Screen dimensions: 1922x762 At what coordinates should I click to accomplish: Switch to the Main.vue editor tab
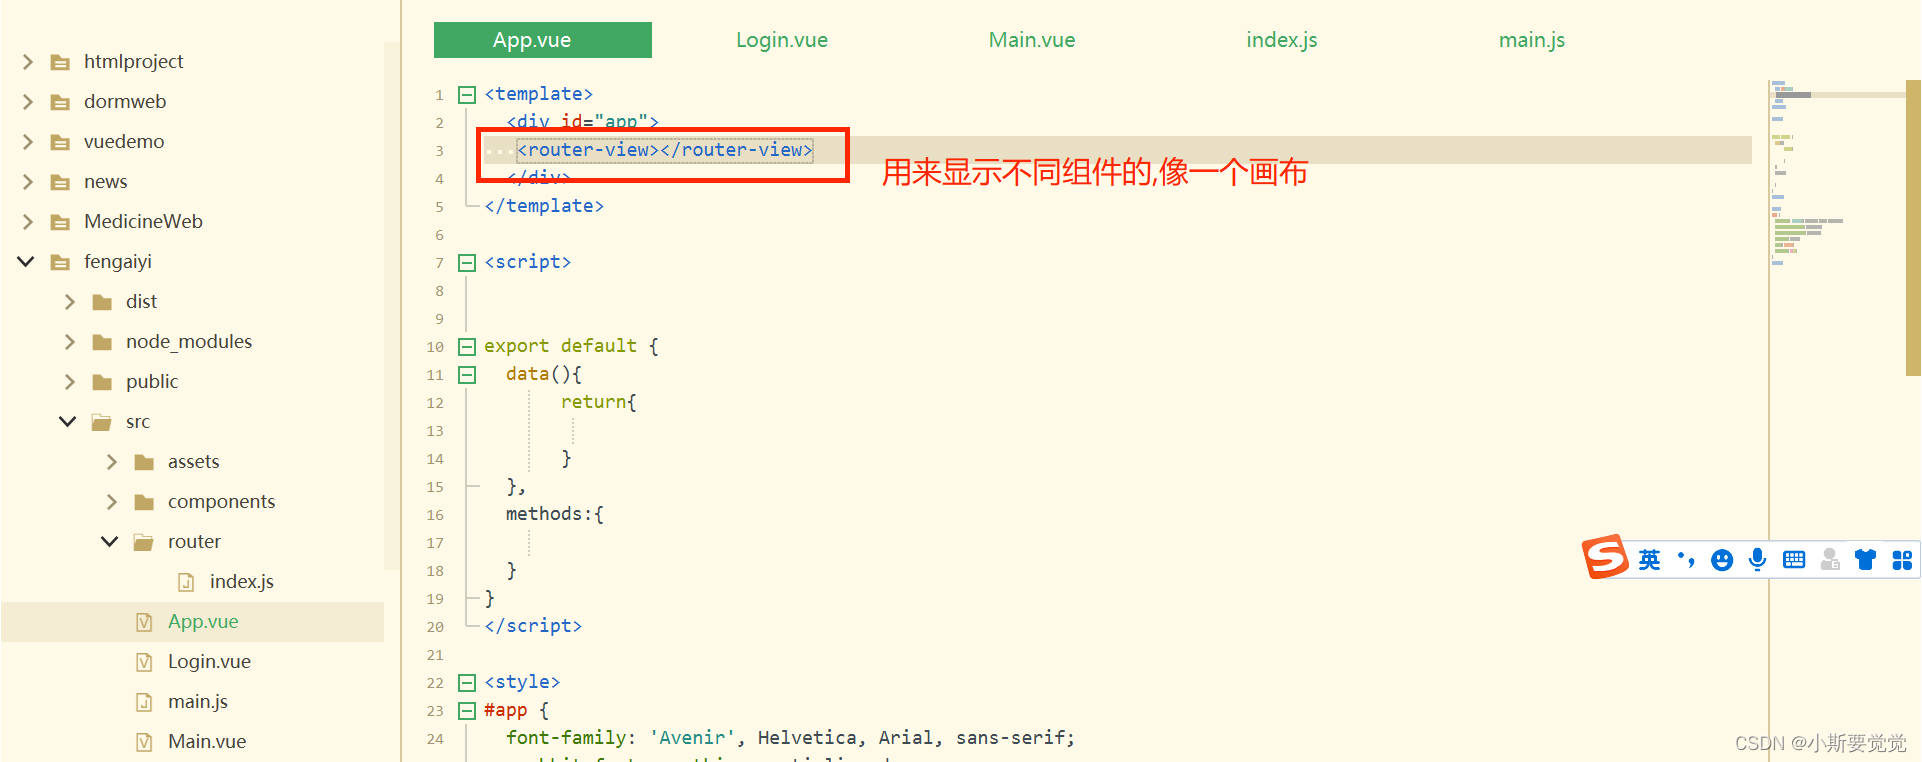tap(1032, 40)
